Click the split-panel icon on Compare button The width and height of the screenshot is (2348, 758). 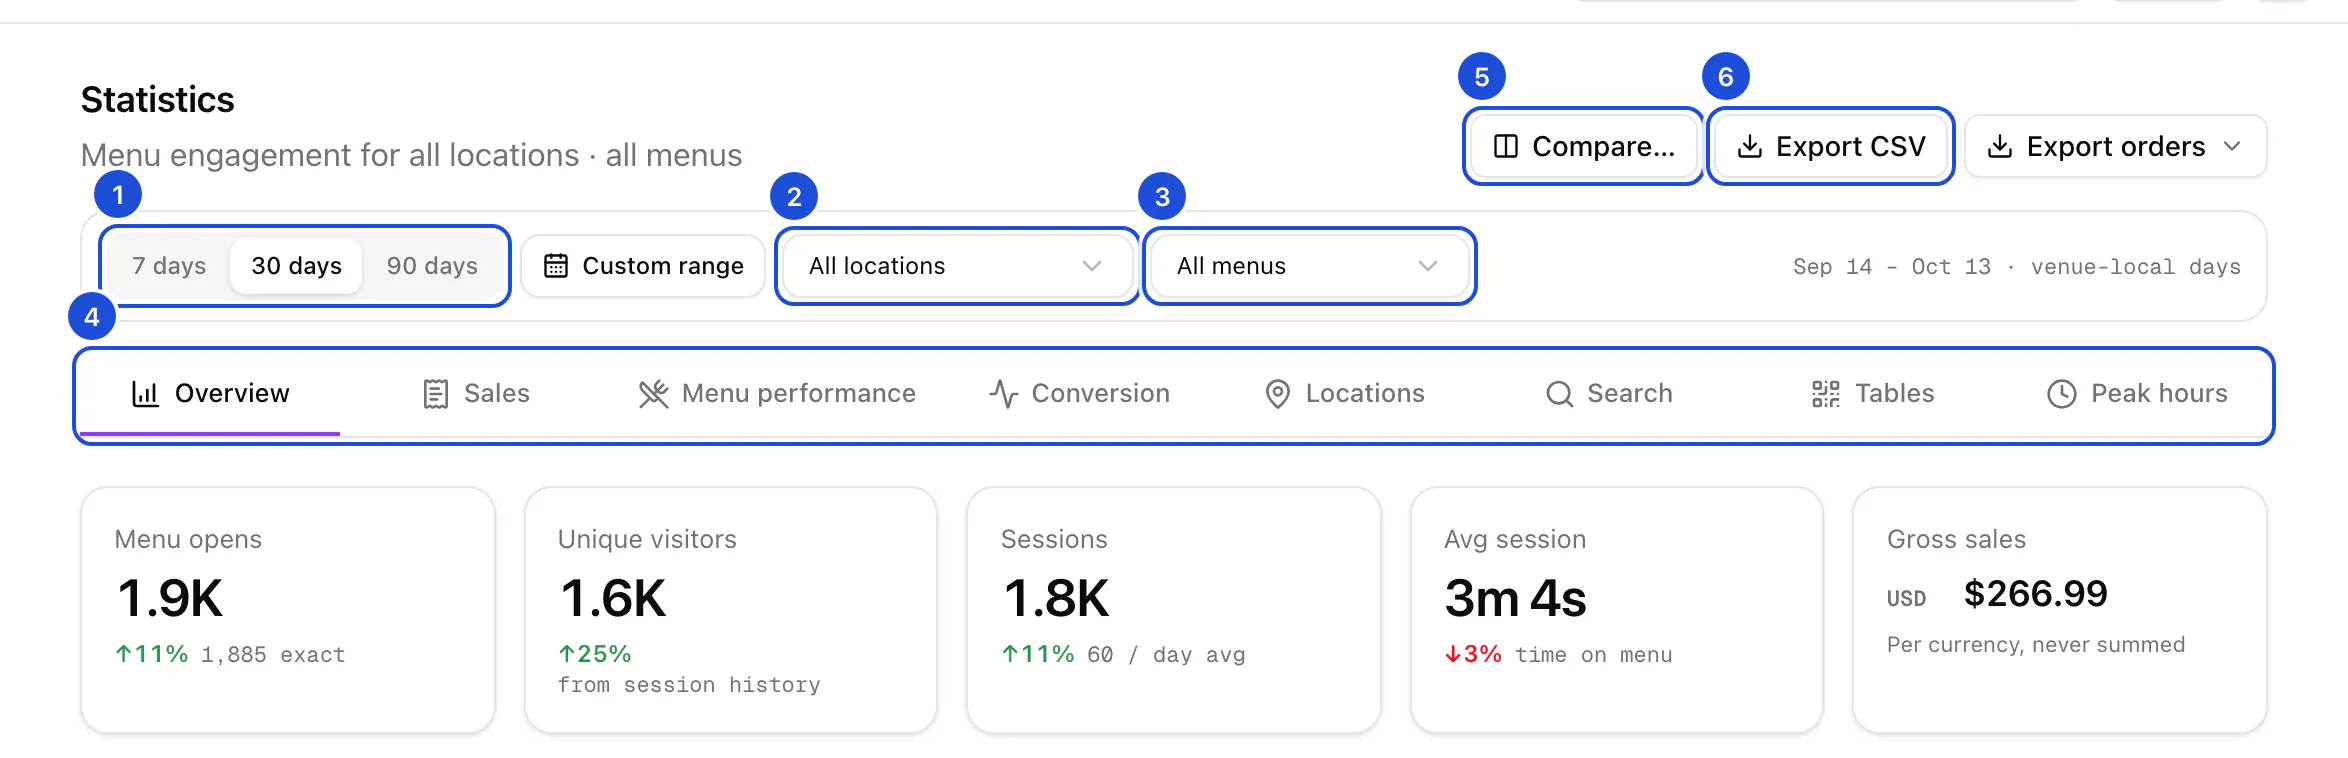point(1506,147)
